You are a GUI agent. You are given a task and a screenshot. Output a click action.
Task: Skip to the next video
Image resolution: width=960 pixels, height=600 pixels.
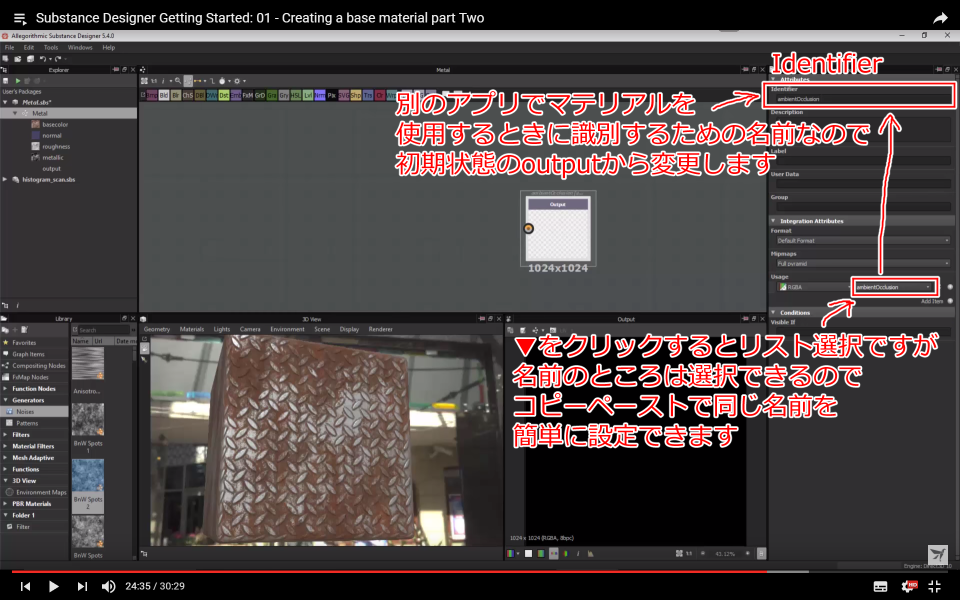[x=82, y=587]
